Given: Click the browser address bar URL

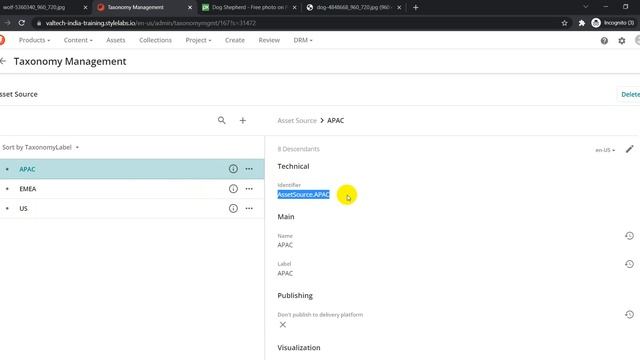Looking at the screenshot, I should pos(151,23).
